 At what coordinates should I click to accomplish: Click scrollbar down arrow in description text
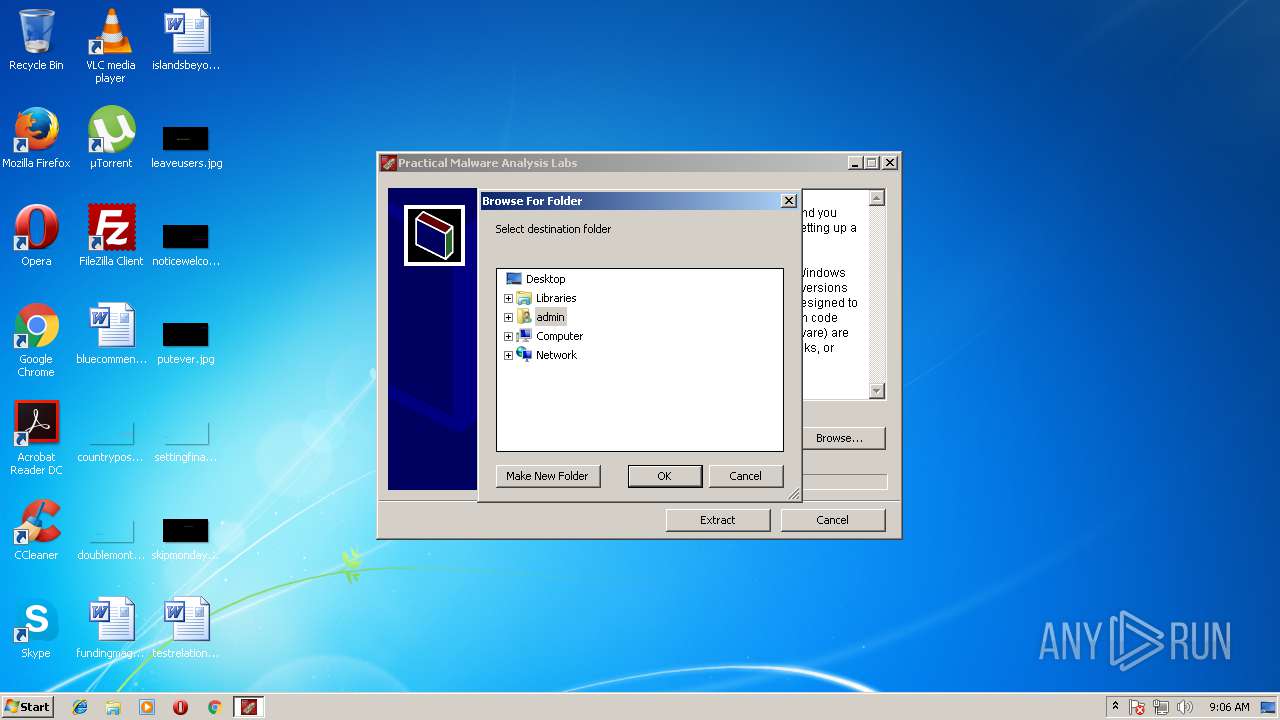pyautogui.click(x=876, y=391)
